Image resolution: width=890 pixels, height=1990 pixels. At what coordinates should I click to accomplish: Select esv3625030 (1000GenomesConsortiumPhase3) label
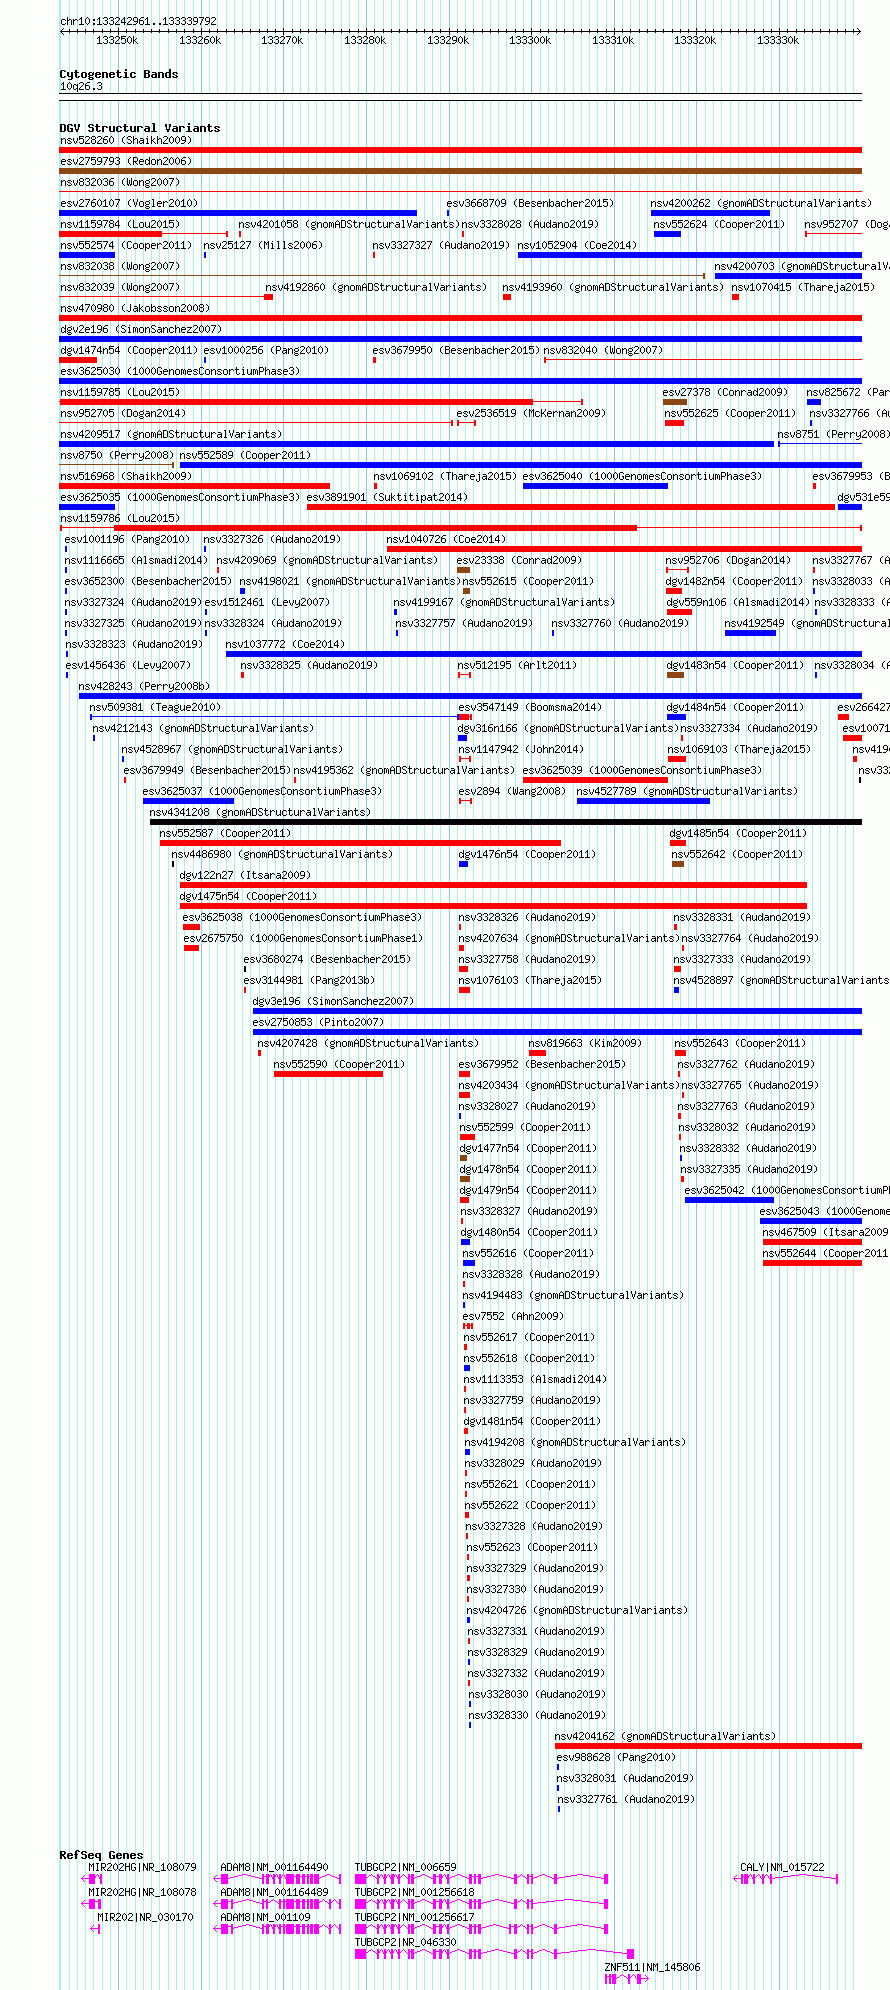[x=180, y=371]
